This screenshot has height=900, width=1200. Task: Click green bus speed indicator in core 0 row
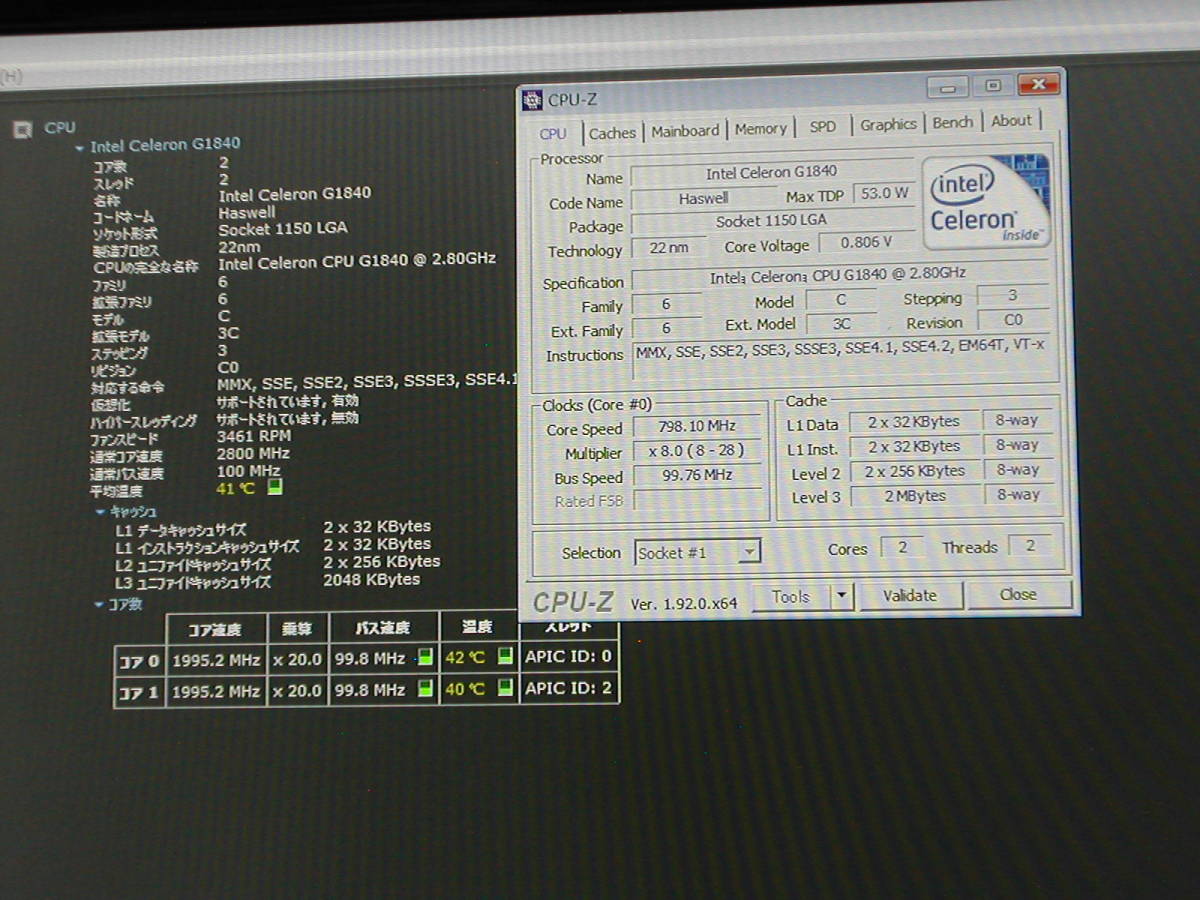click(x=426, y=658)
